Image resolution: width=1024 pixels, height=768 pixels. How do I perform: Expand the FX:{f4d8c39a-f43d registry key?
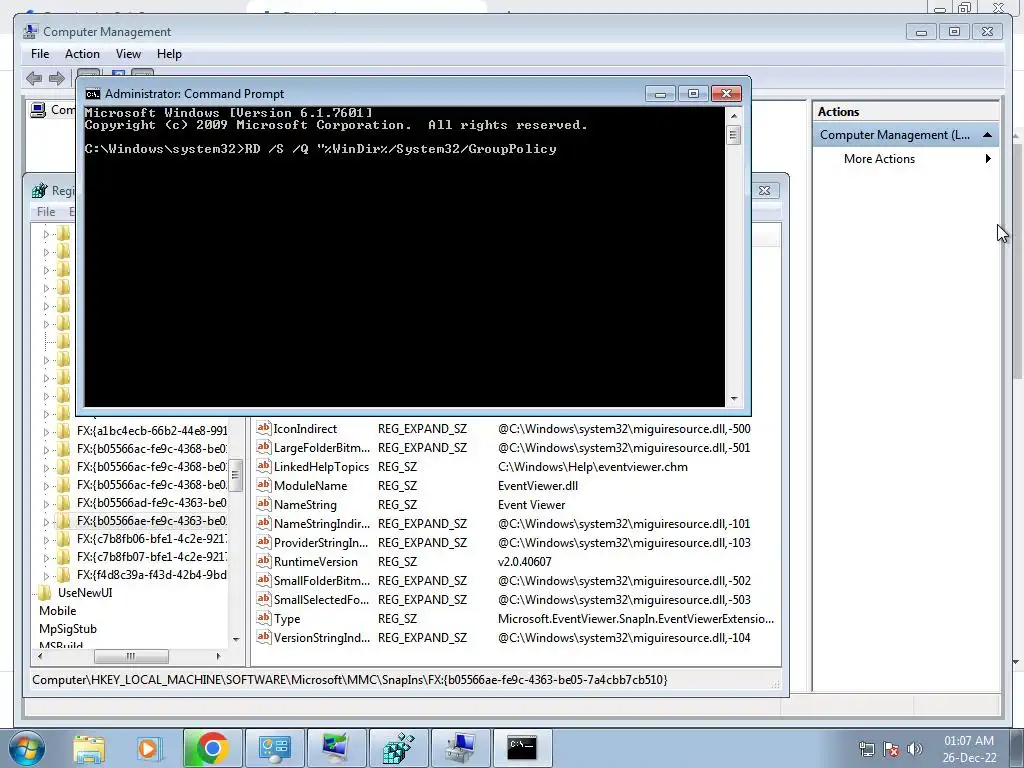click(x=46, y=575)
